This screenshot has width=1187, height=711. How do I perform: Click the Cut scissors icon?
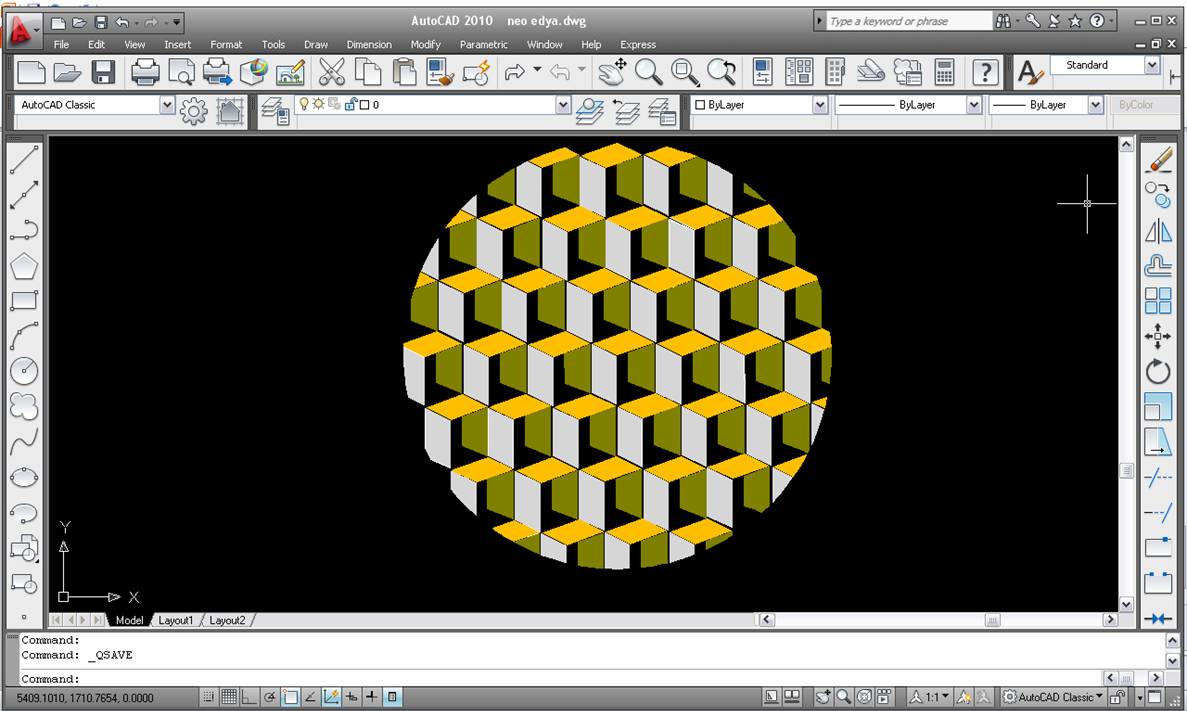332,73
